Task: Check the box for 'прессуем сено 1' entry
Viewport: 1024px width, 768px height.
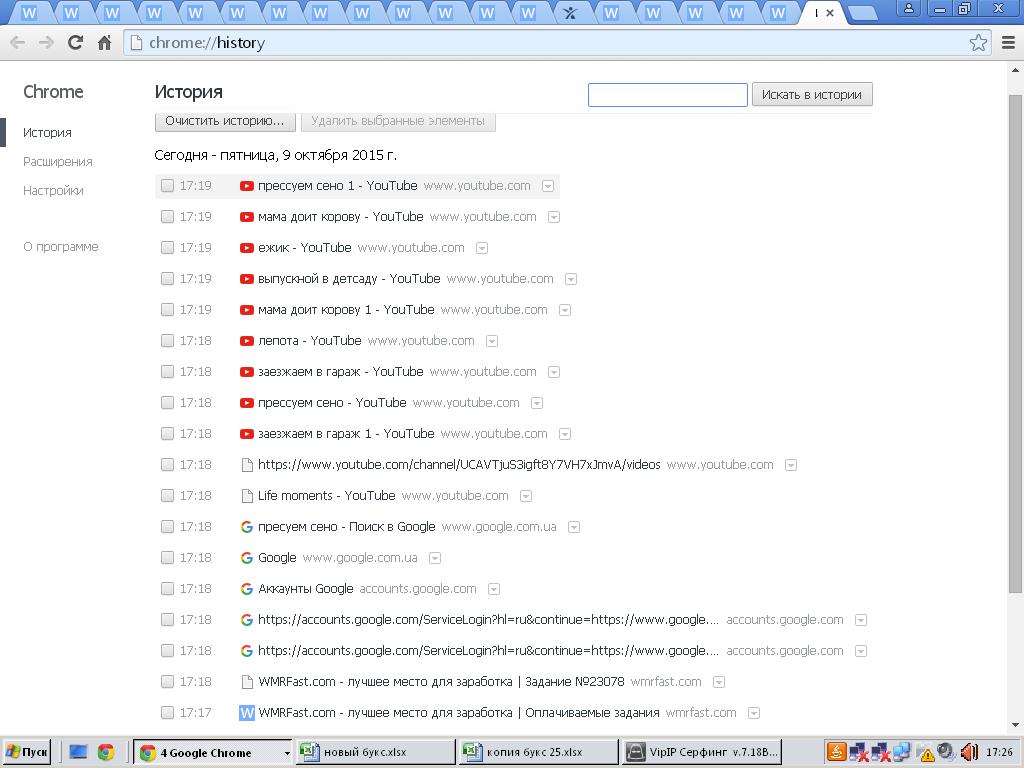Action: click(167, 185)
